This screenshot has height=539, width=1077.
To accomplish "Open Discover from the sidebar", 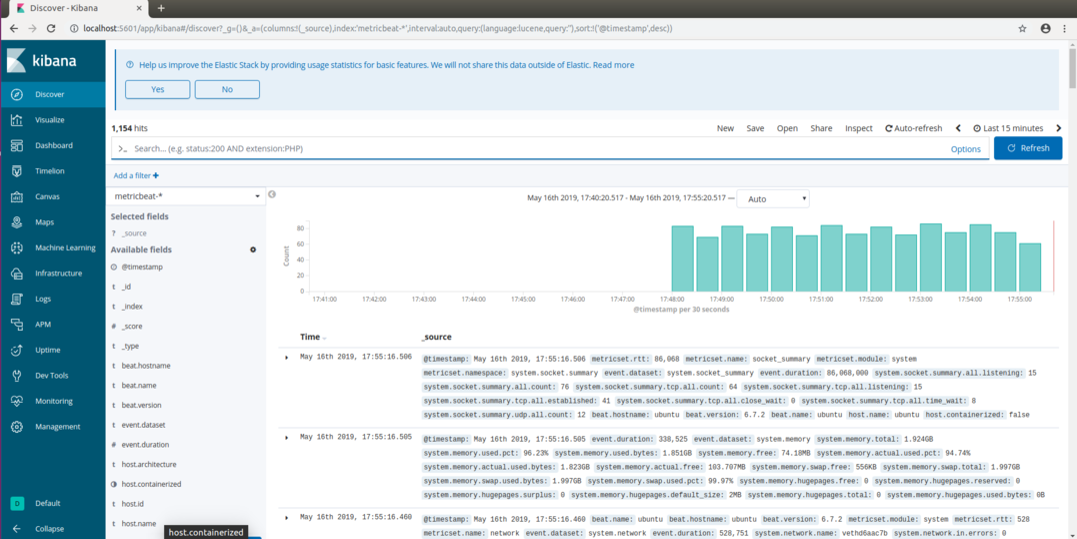I will pyautogui.click(x=52, y=94).
